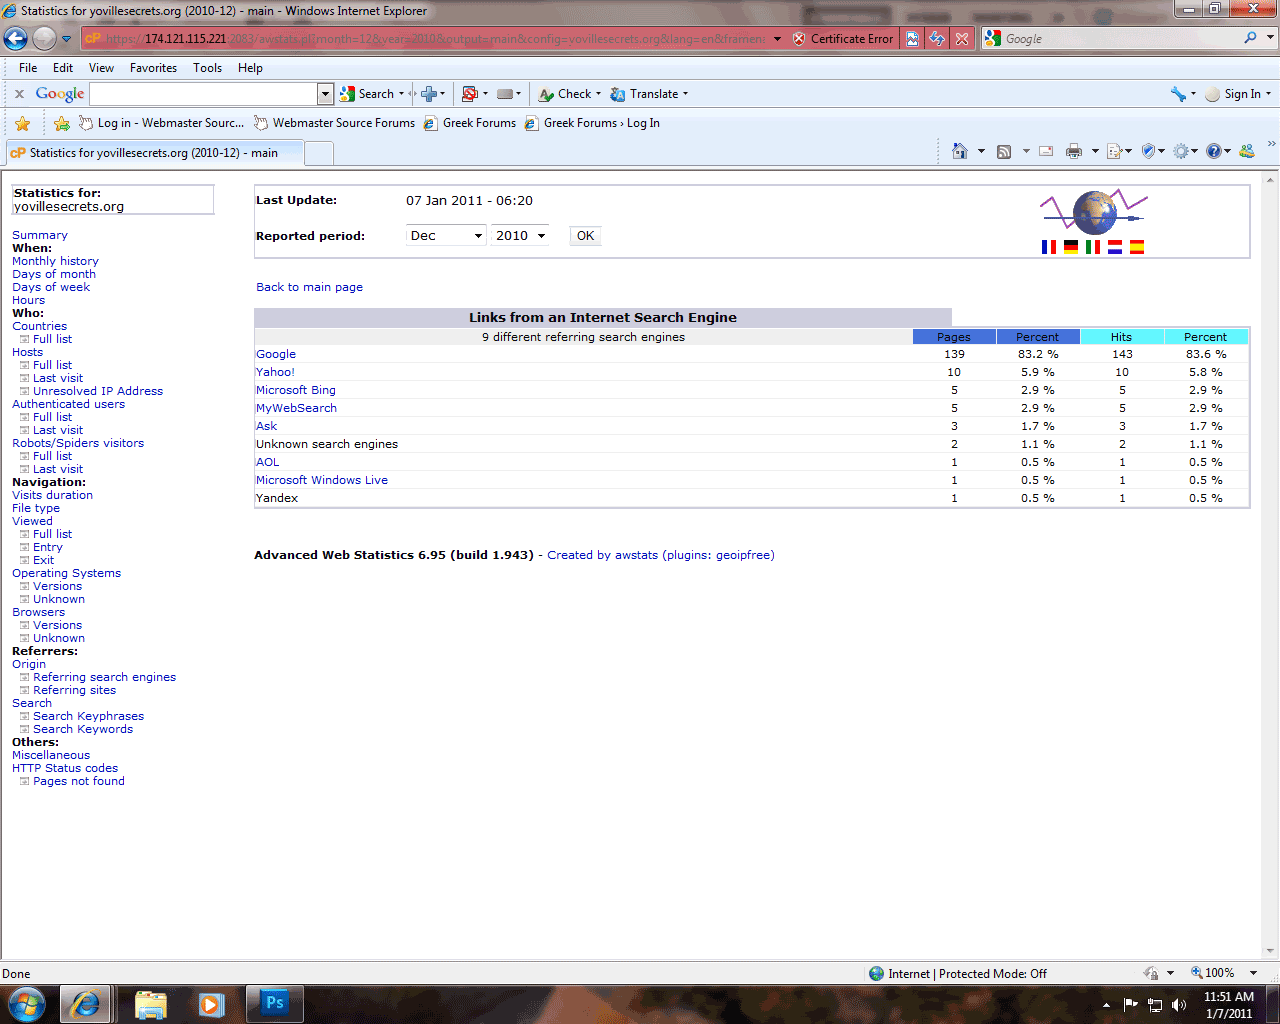1280x1024 pixels.
Task: Click the search magnifier icon in the search box
Action: tap(1251, 38)
